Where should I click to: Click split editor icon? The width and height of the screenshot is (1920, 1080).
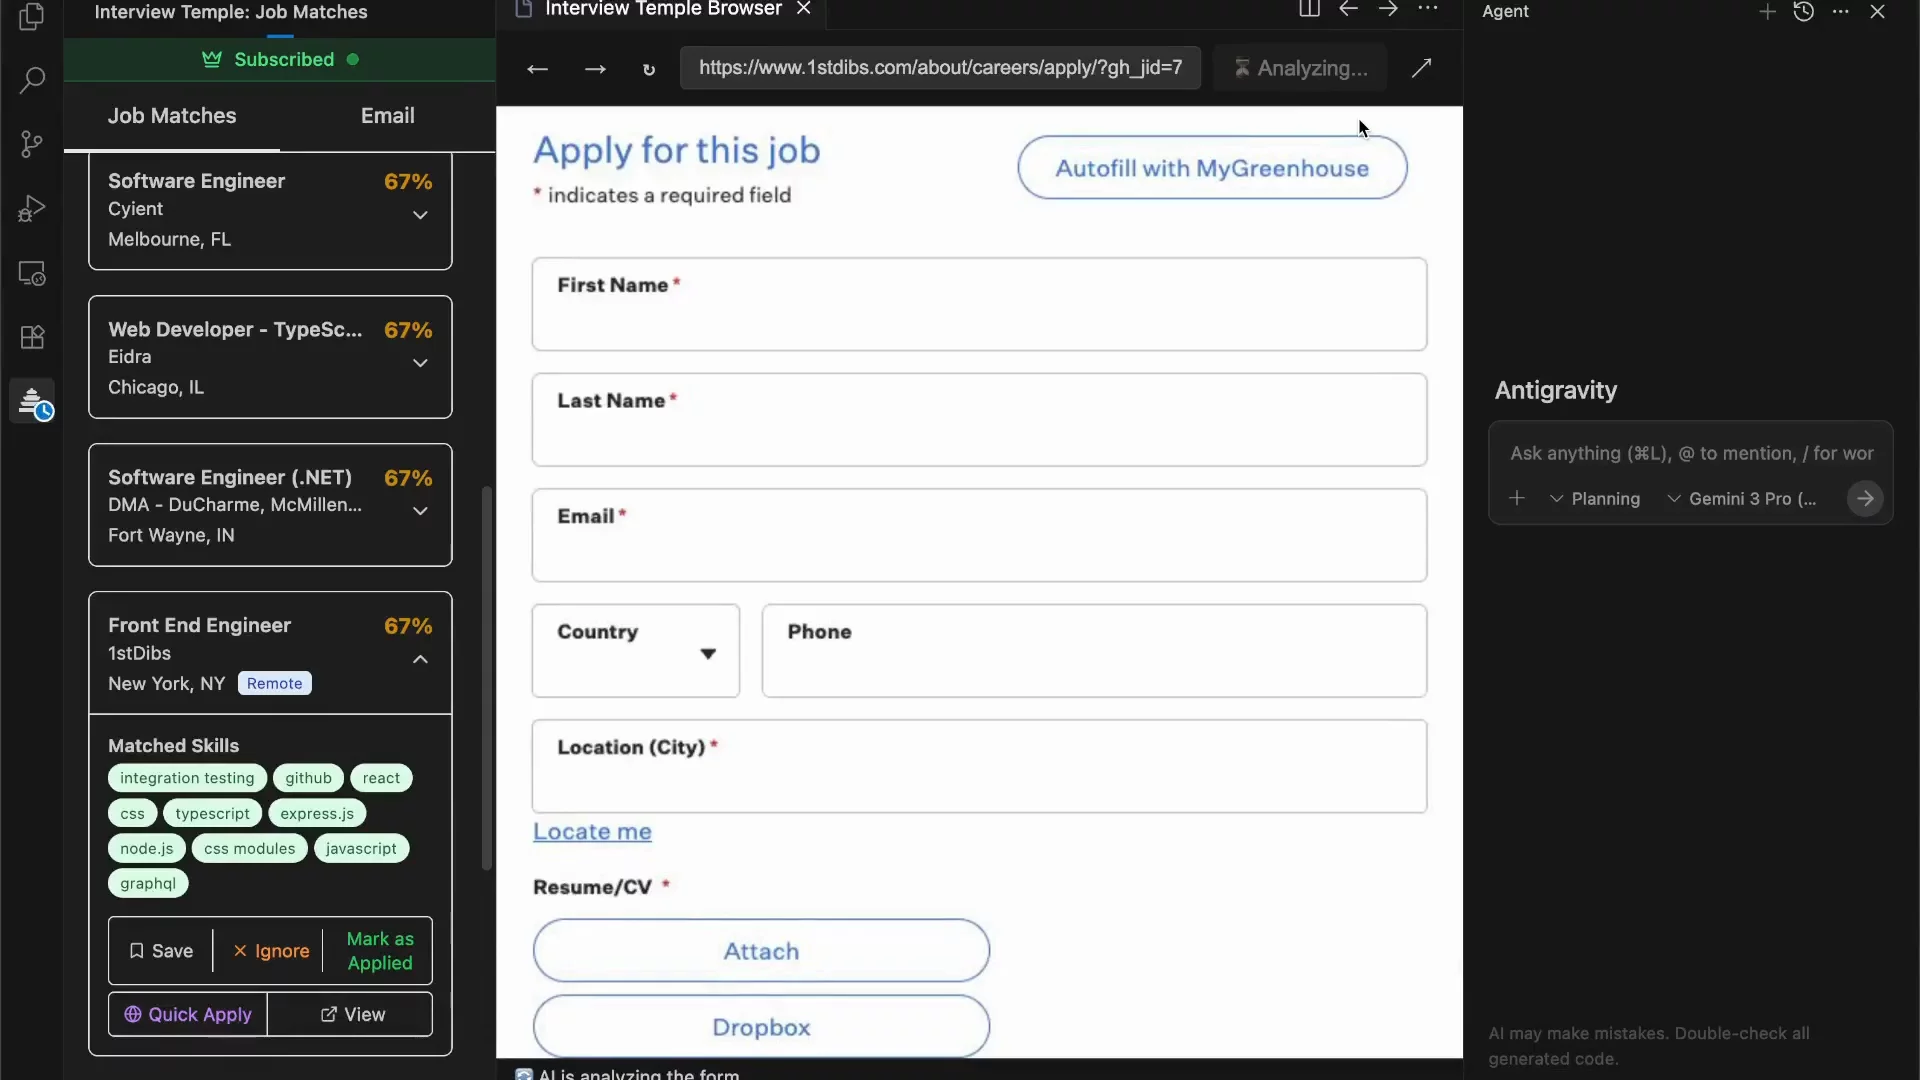coord(1309,9)
